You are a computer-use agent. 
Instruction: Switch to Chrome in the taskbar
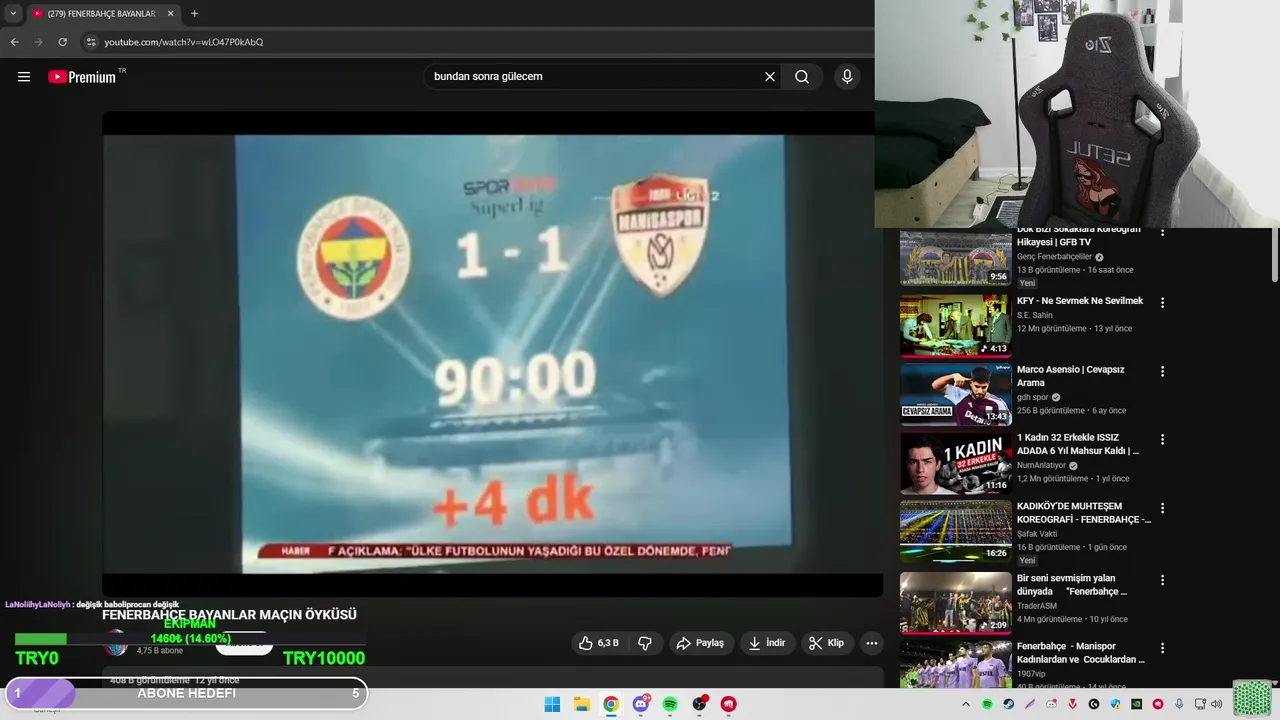pyautogui.click(x=611, y=704)
